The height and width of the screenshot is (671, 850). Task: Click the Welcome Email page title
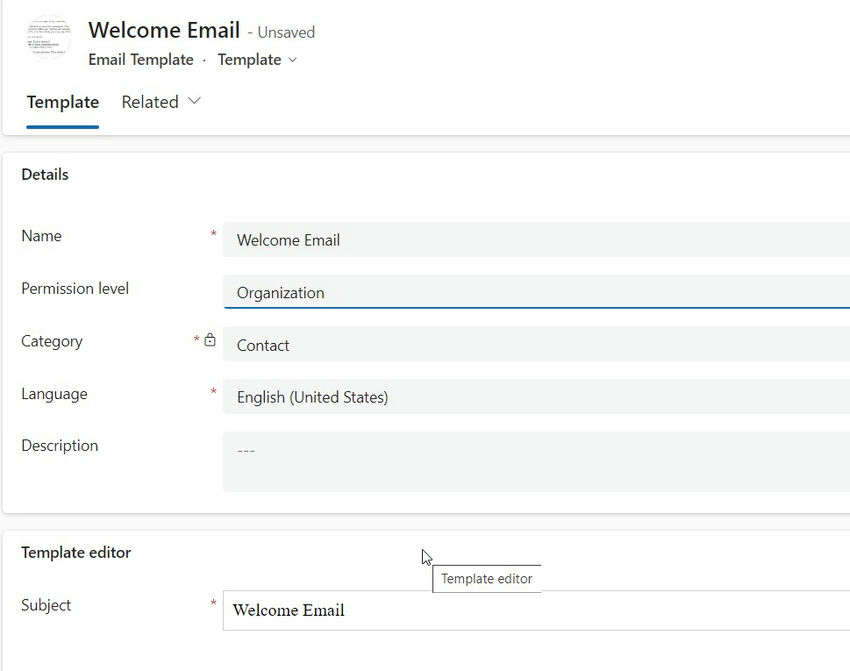164,30
